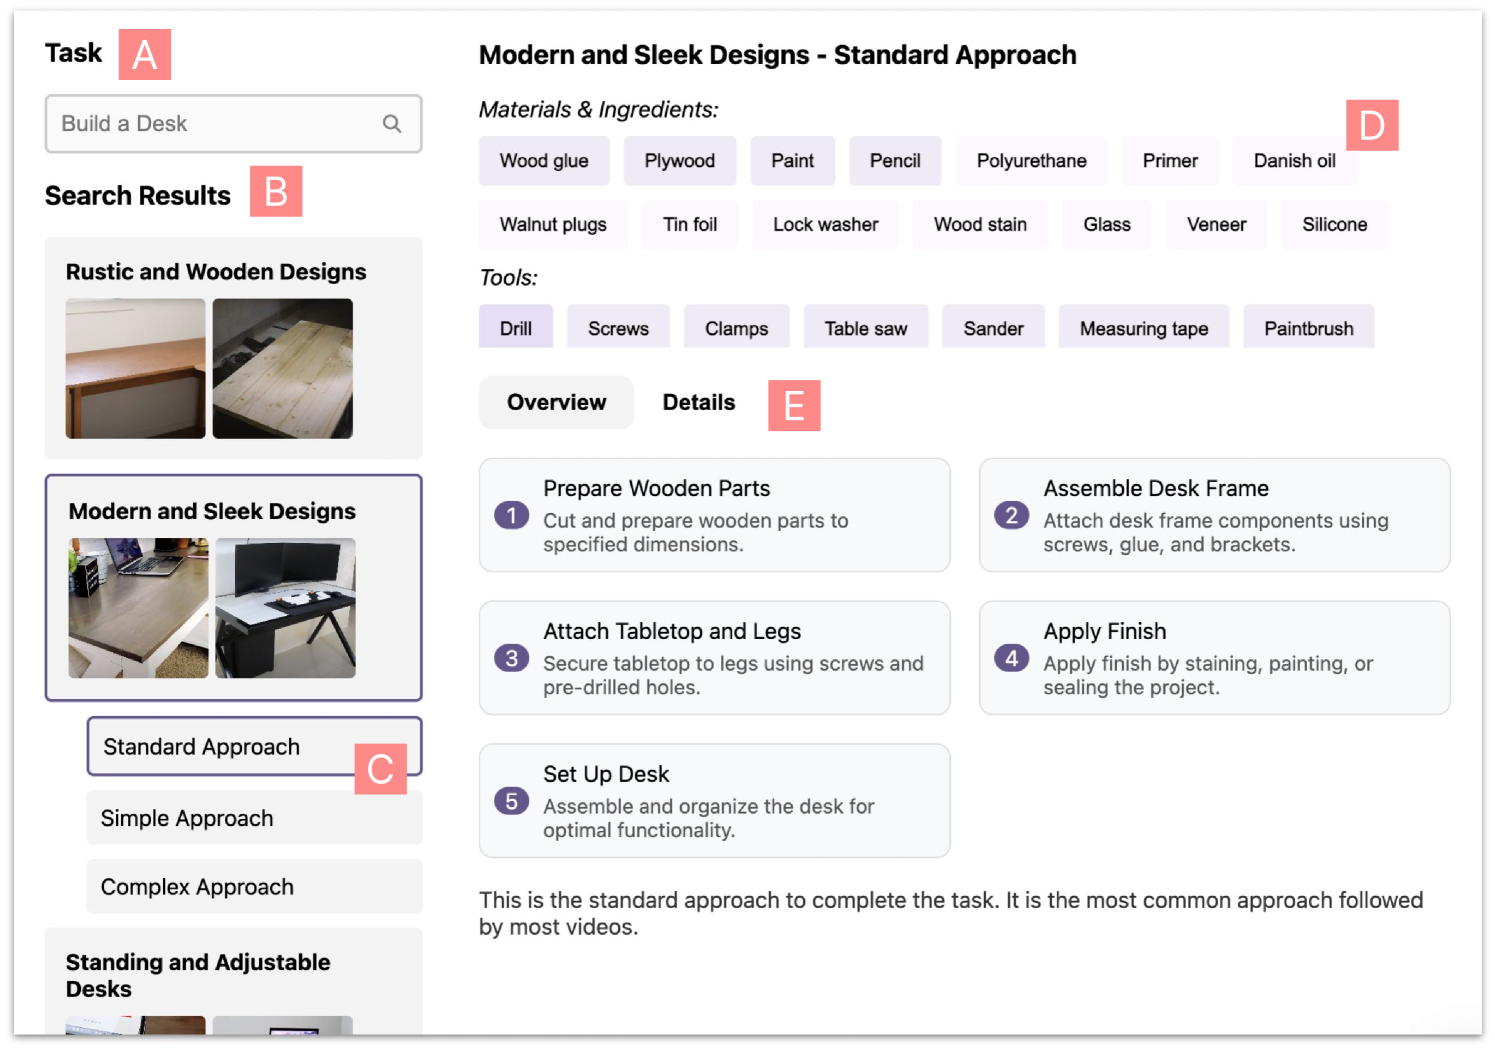The width and height of the screenshot is (1495, 1048).
Task: Click the Tin foil material chip
Action: pos(690,225)
